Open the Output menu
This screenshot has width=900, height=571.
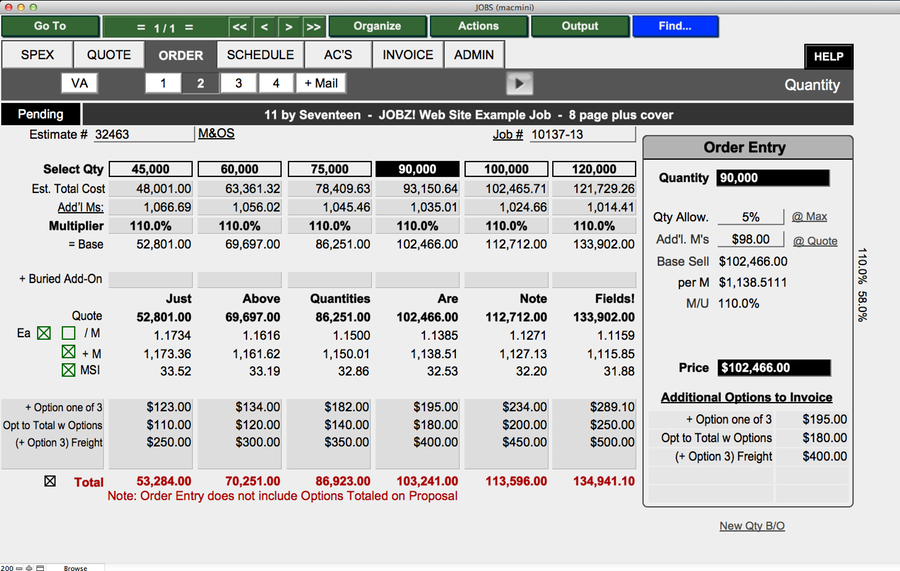tap(579, 26)
